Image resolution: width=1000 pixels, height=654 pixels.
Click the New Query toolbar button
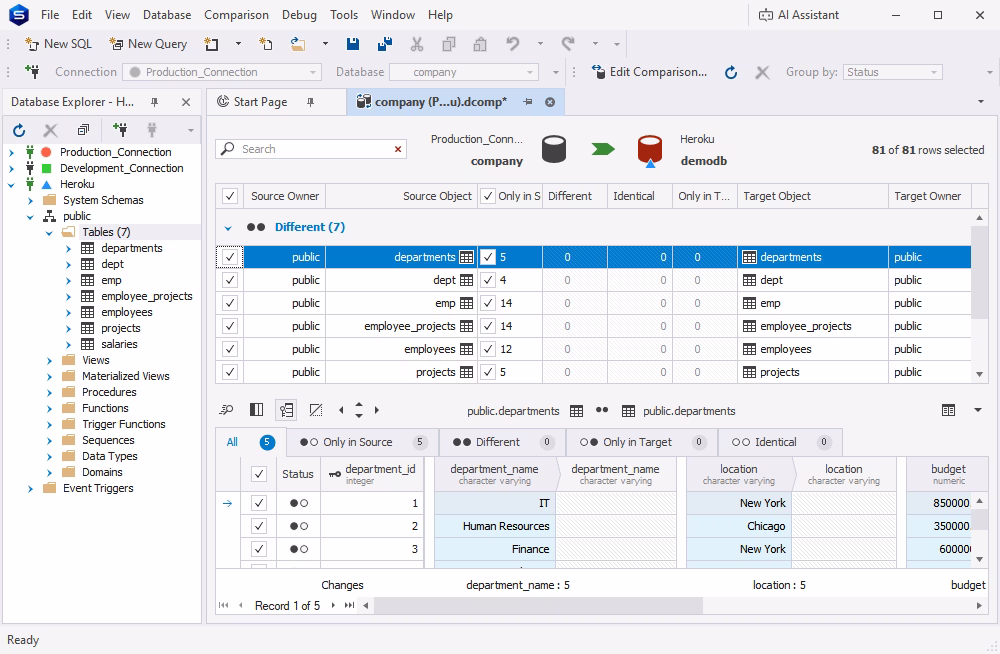pos(148,44)
